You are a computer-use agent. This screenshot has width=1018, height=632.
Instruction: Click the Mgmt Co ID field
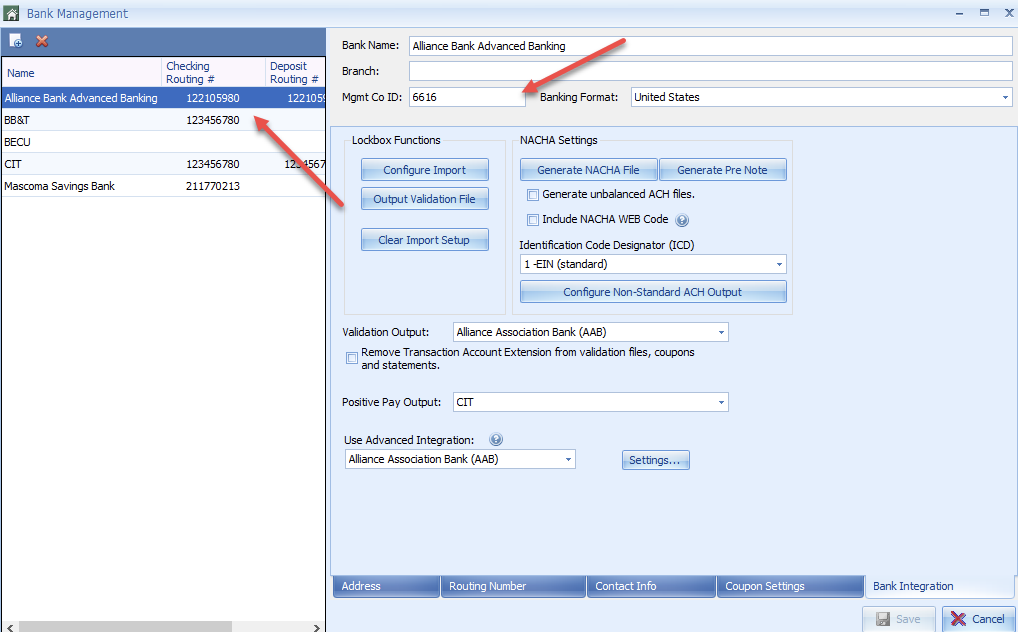tap(467, 97)
